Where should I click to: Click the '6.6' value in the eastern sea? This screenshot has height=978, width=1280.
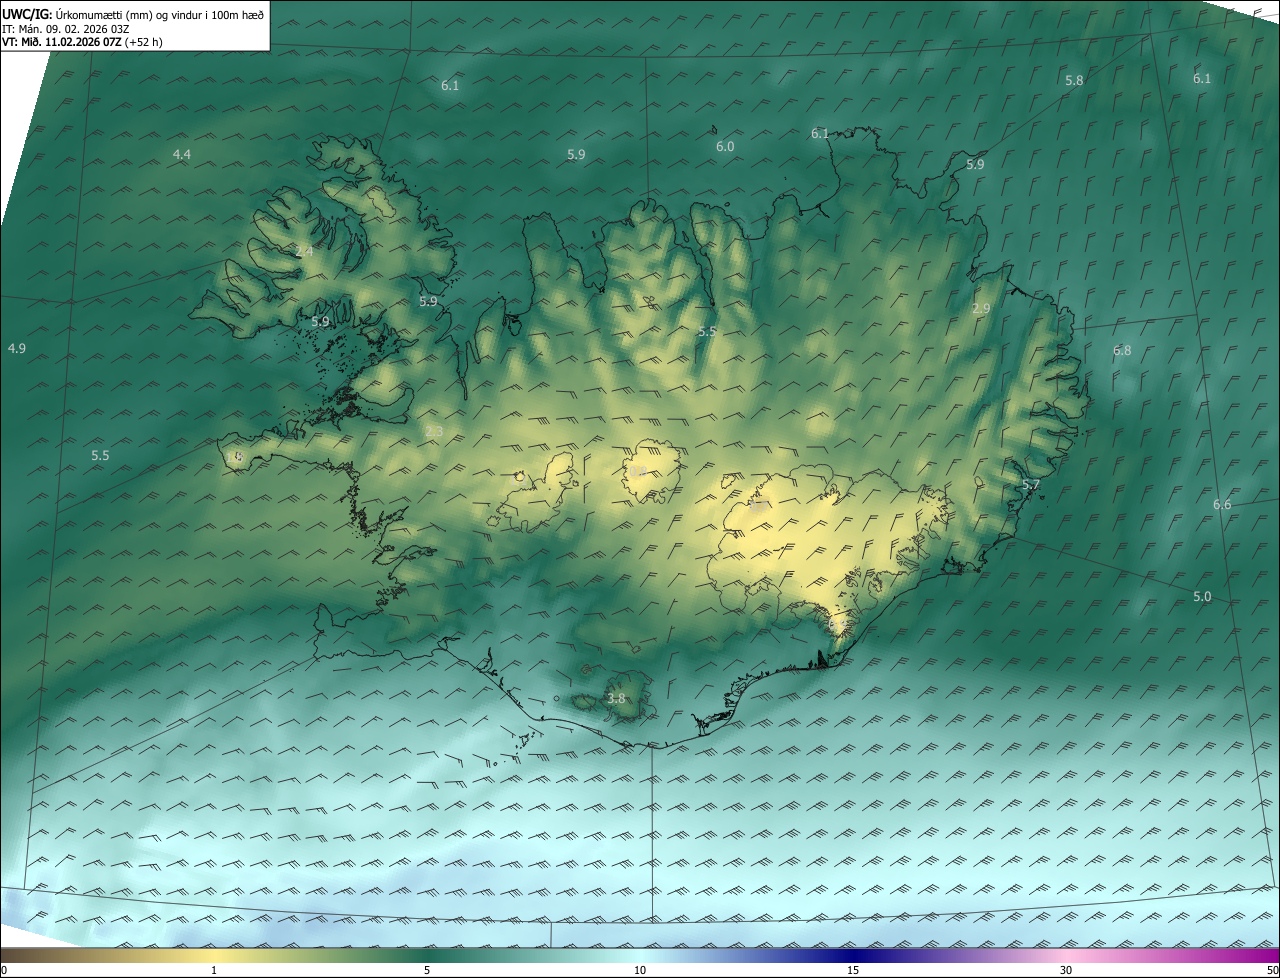[1222, 505]
